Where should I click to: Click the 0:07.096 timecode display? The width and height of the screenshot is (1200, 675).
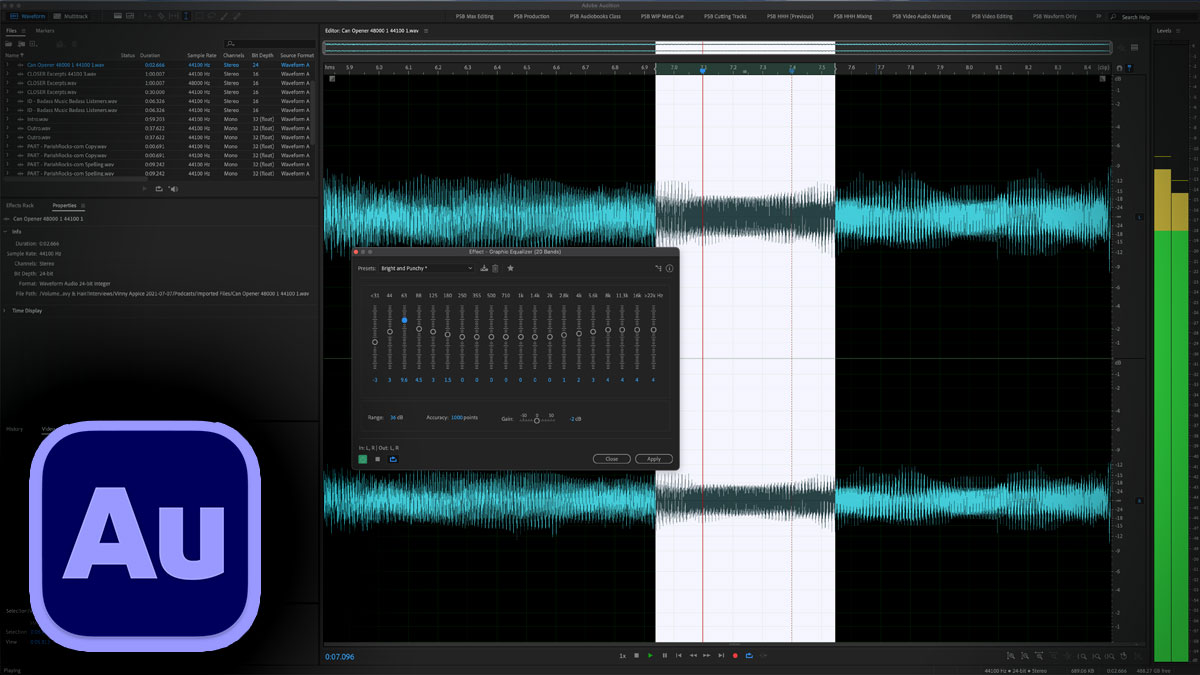point(340,657)
